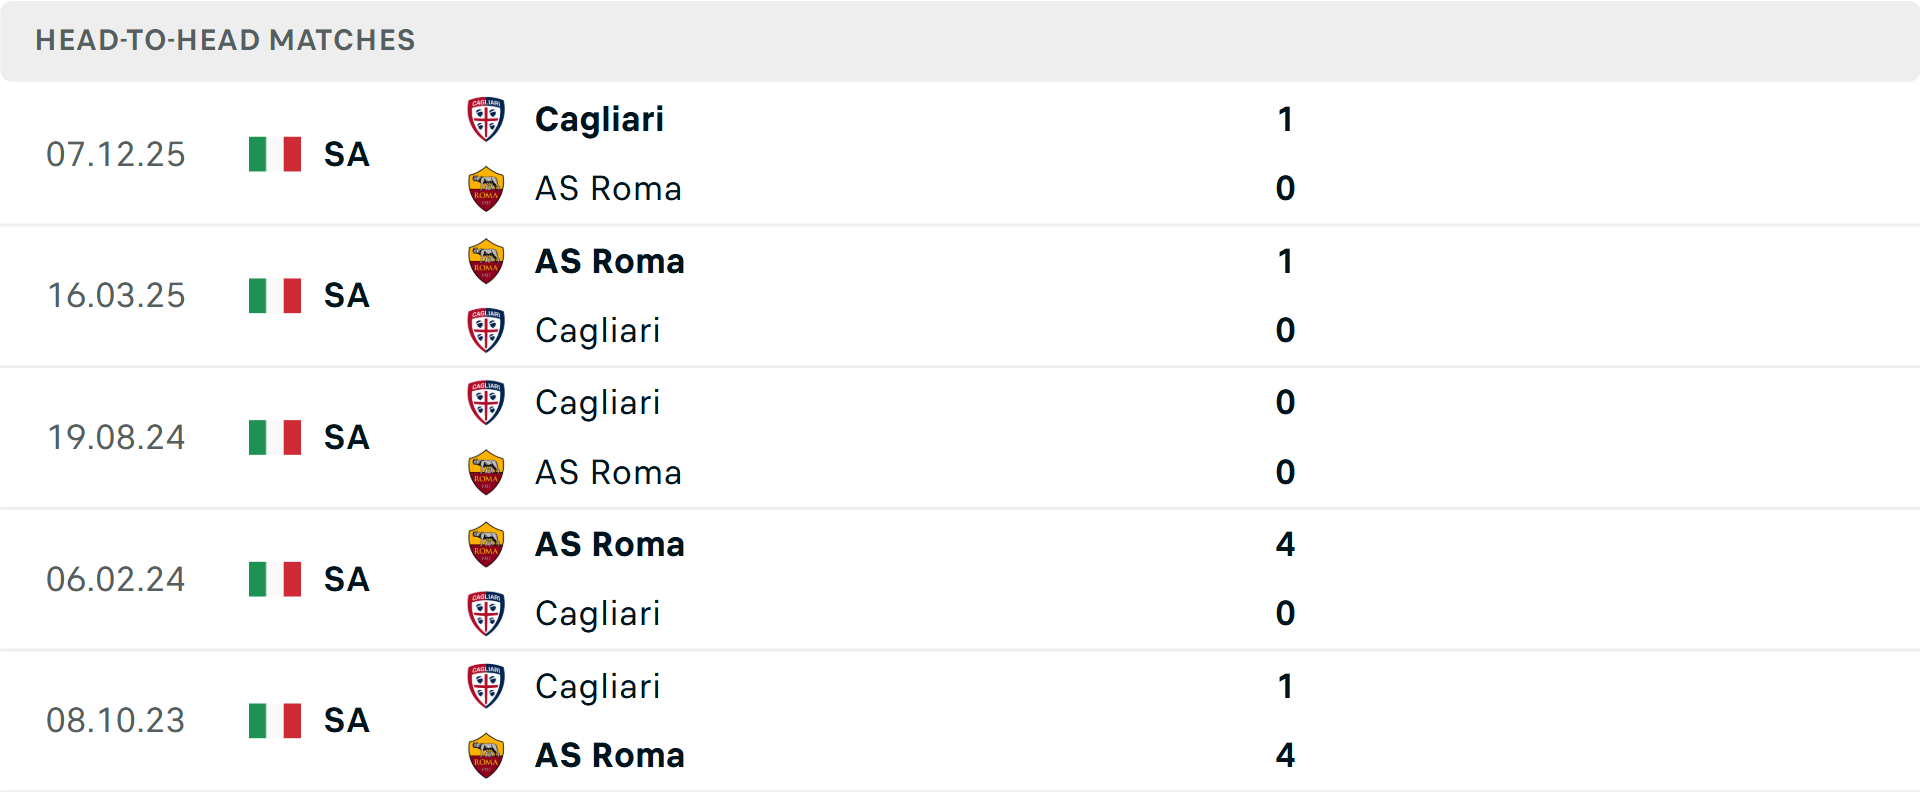This screenshot has height=792, width=1920.
Task: Click the Cagliari logo in the 19.08.24 row
Action: coord(486,402)
